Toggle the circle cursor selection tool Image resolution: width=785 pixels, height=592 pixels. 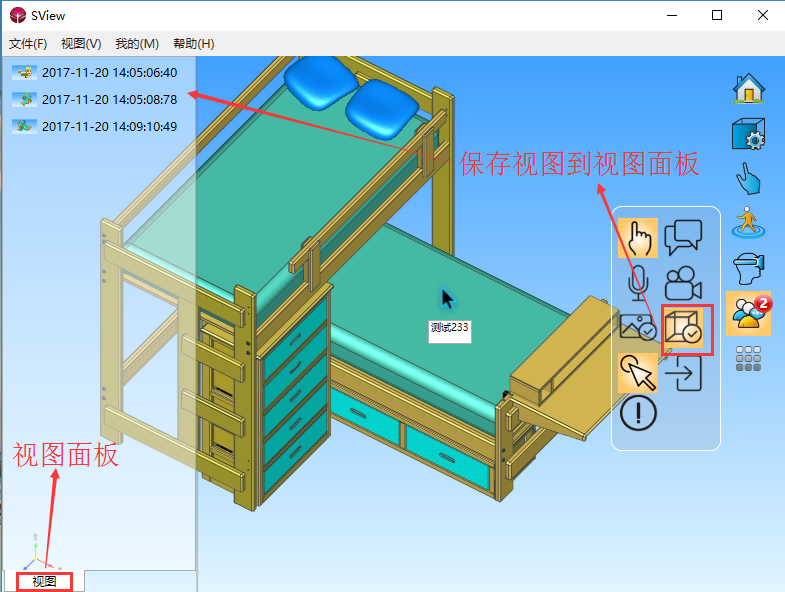point(638,372)
